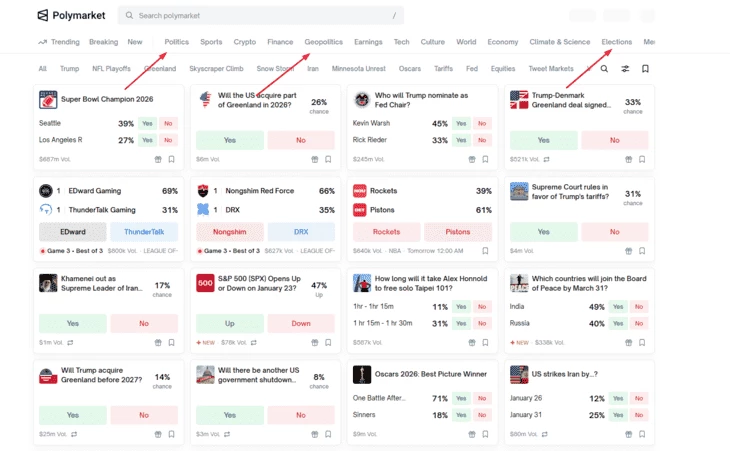Choose Yes on US acquiring Greenland 2026

click(x=230, y=141)
